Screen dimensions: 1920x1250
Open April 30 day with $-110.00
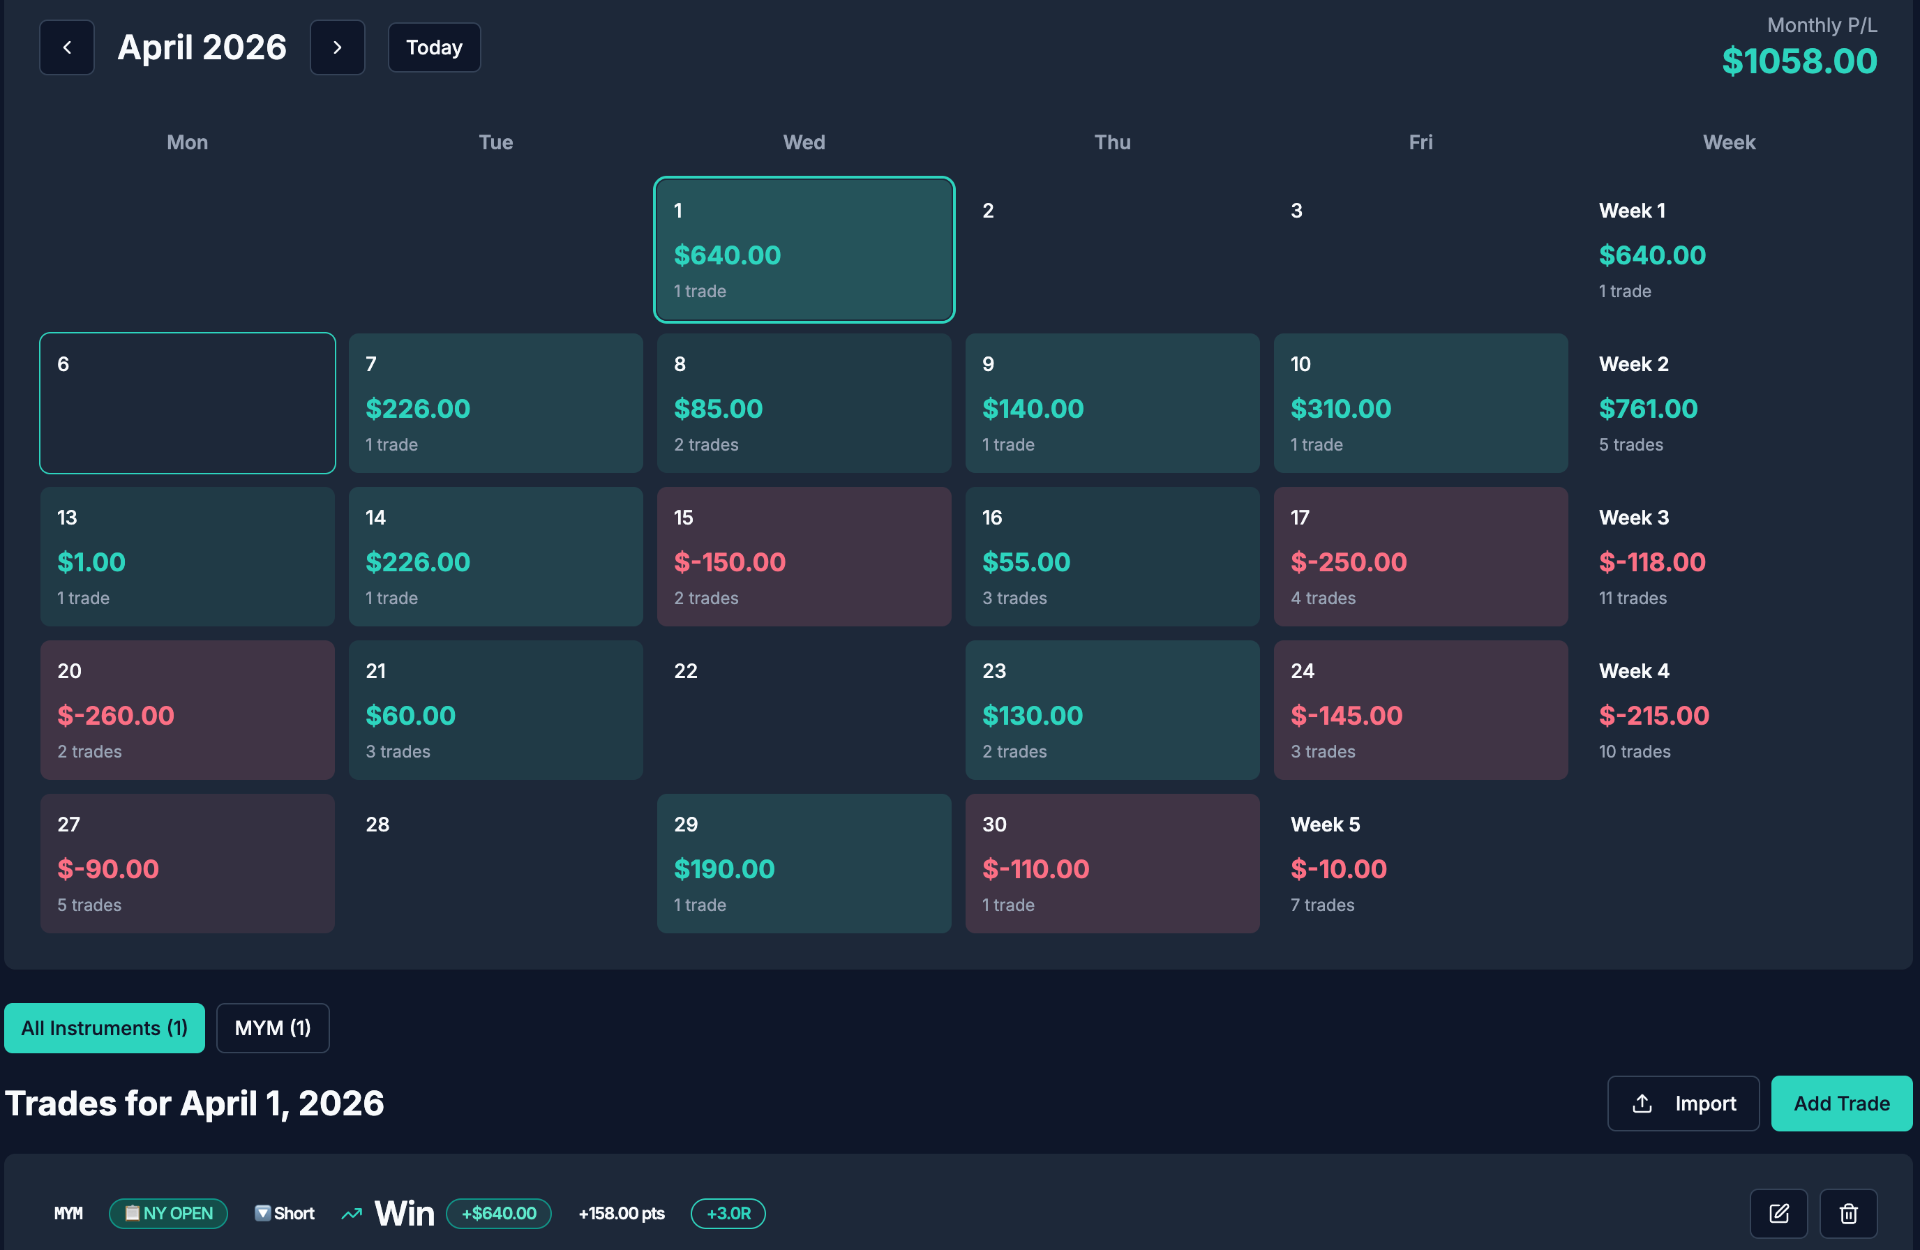coord(1112,864)
